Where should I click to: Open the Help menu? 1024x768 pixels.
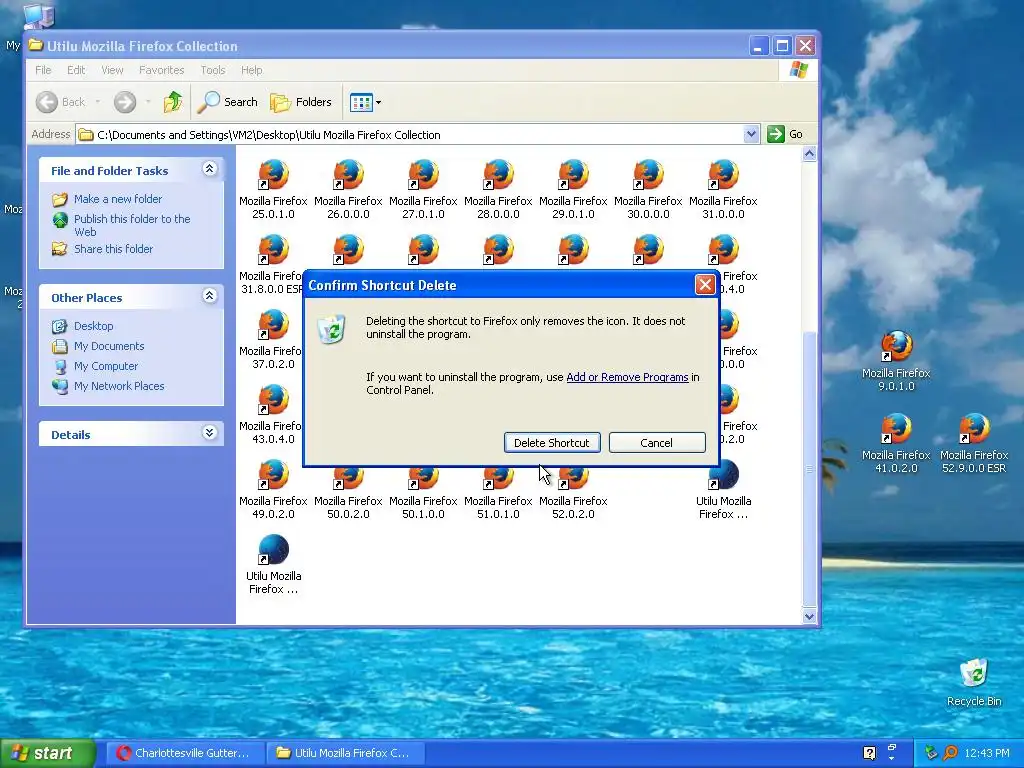pyautogui.click(x=251, y=70)
